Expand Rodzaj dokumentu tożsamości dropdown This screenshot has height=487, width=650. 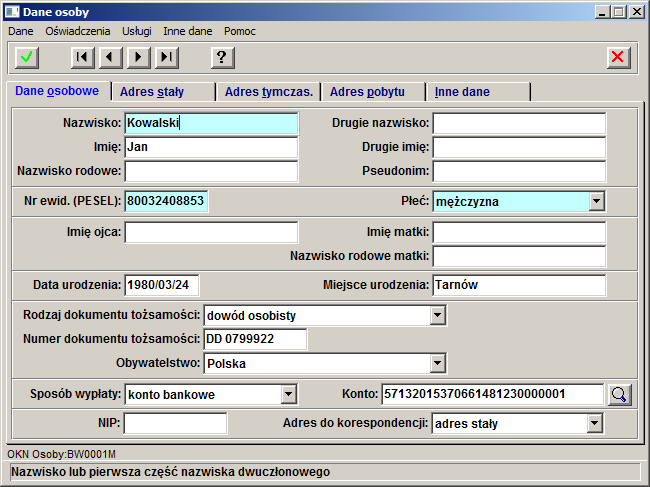[x=437, y=315]
